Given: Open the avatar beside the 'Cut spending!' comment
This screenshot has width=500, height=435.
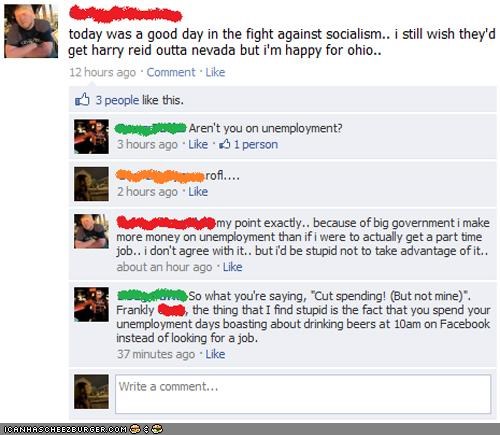Looking at the screenshot, I should 91,304.
